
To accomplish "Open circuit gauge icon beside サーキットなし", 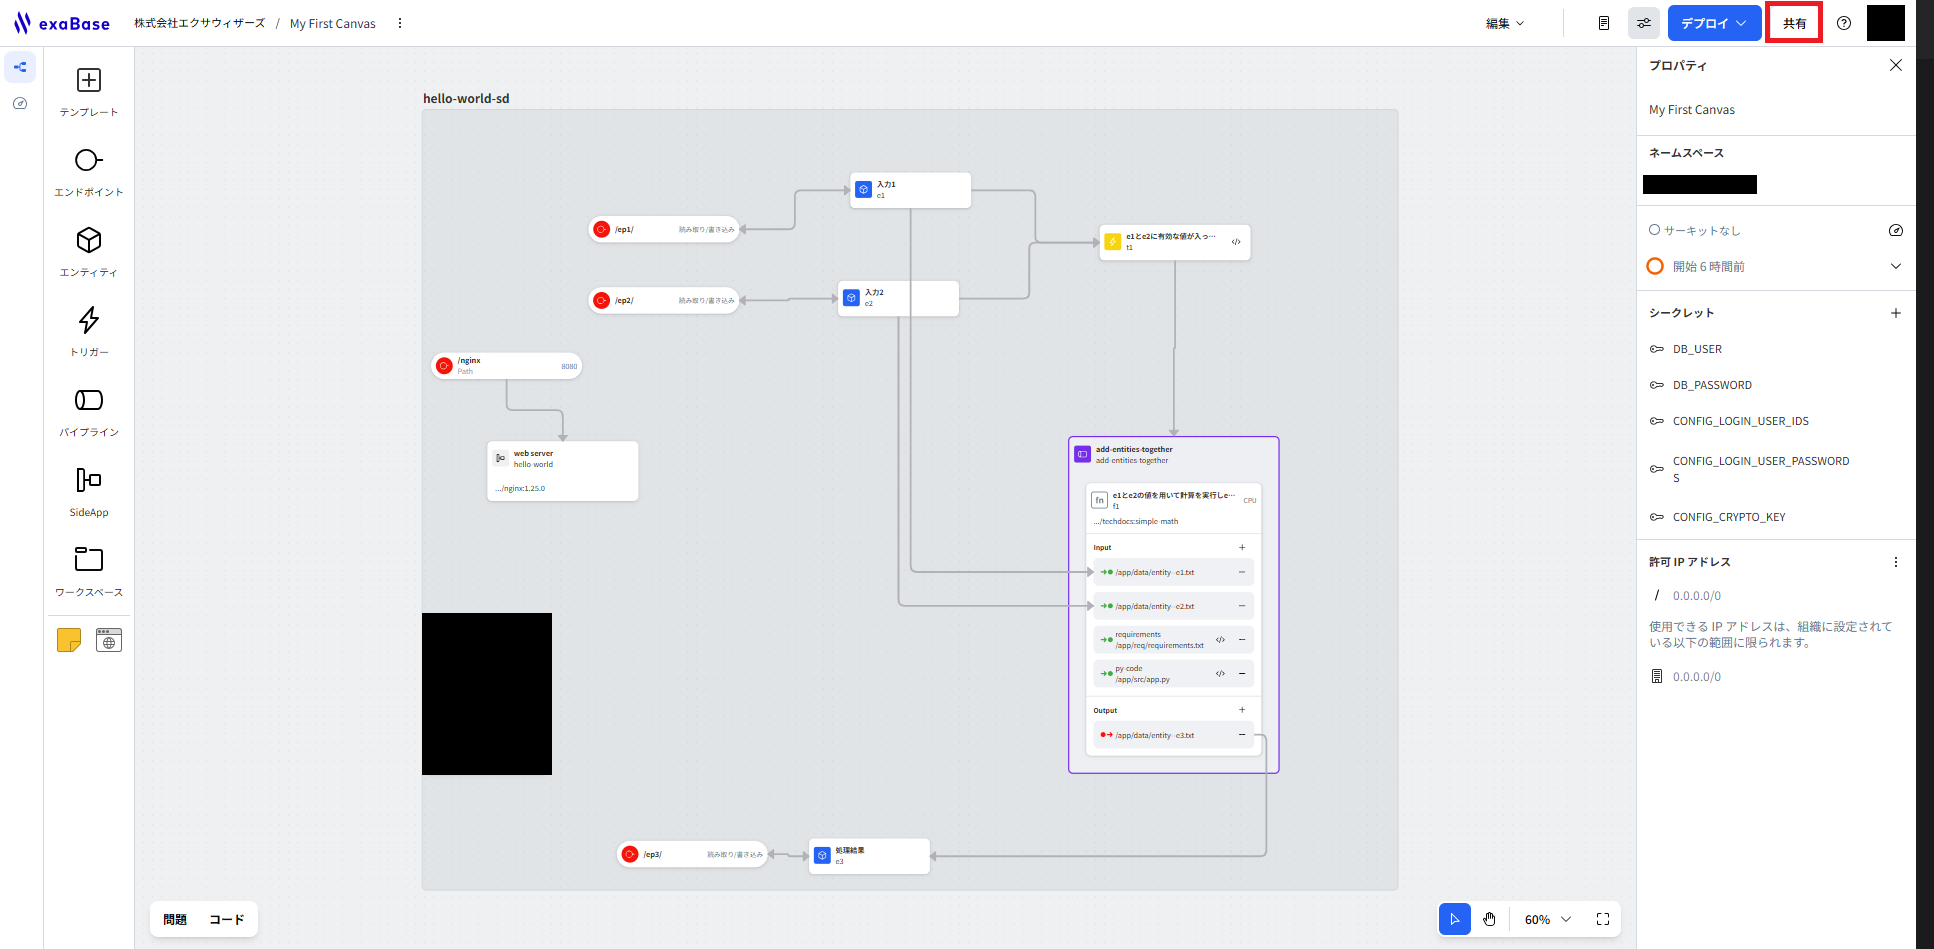I will tap(1895, 230).
